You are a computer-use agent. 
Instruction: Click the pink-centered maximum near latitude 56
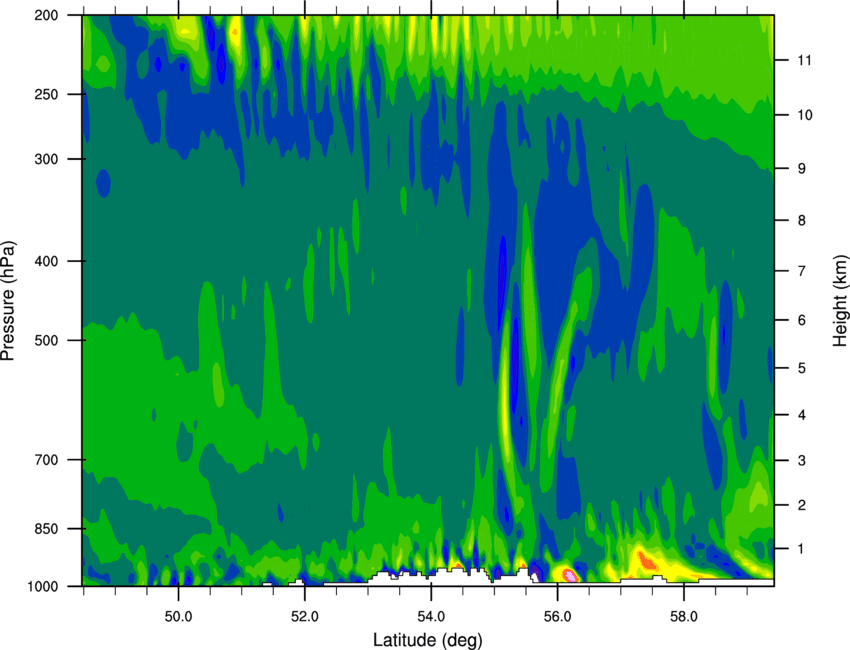tap(569, 575)
